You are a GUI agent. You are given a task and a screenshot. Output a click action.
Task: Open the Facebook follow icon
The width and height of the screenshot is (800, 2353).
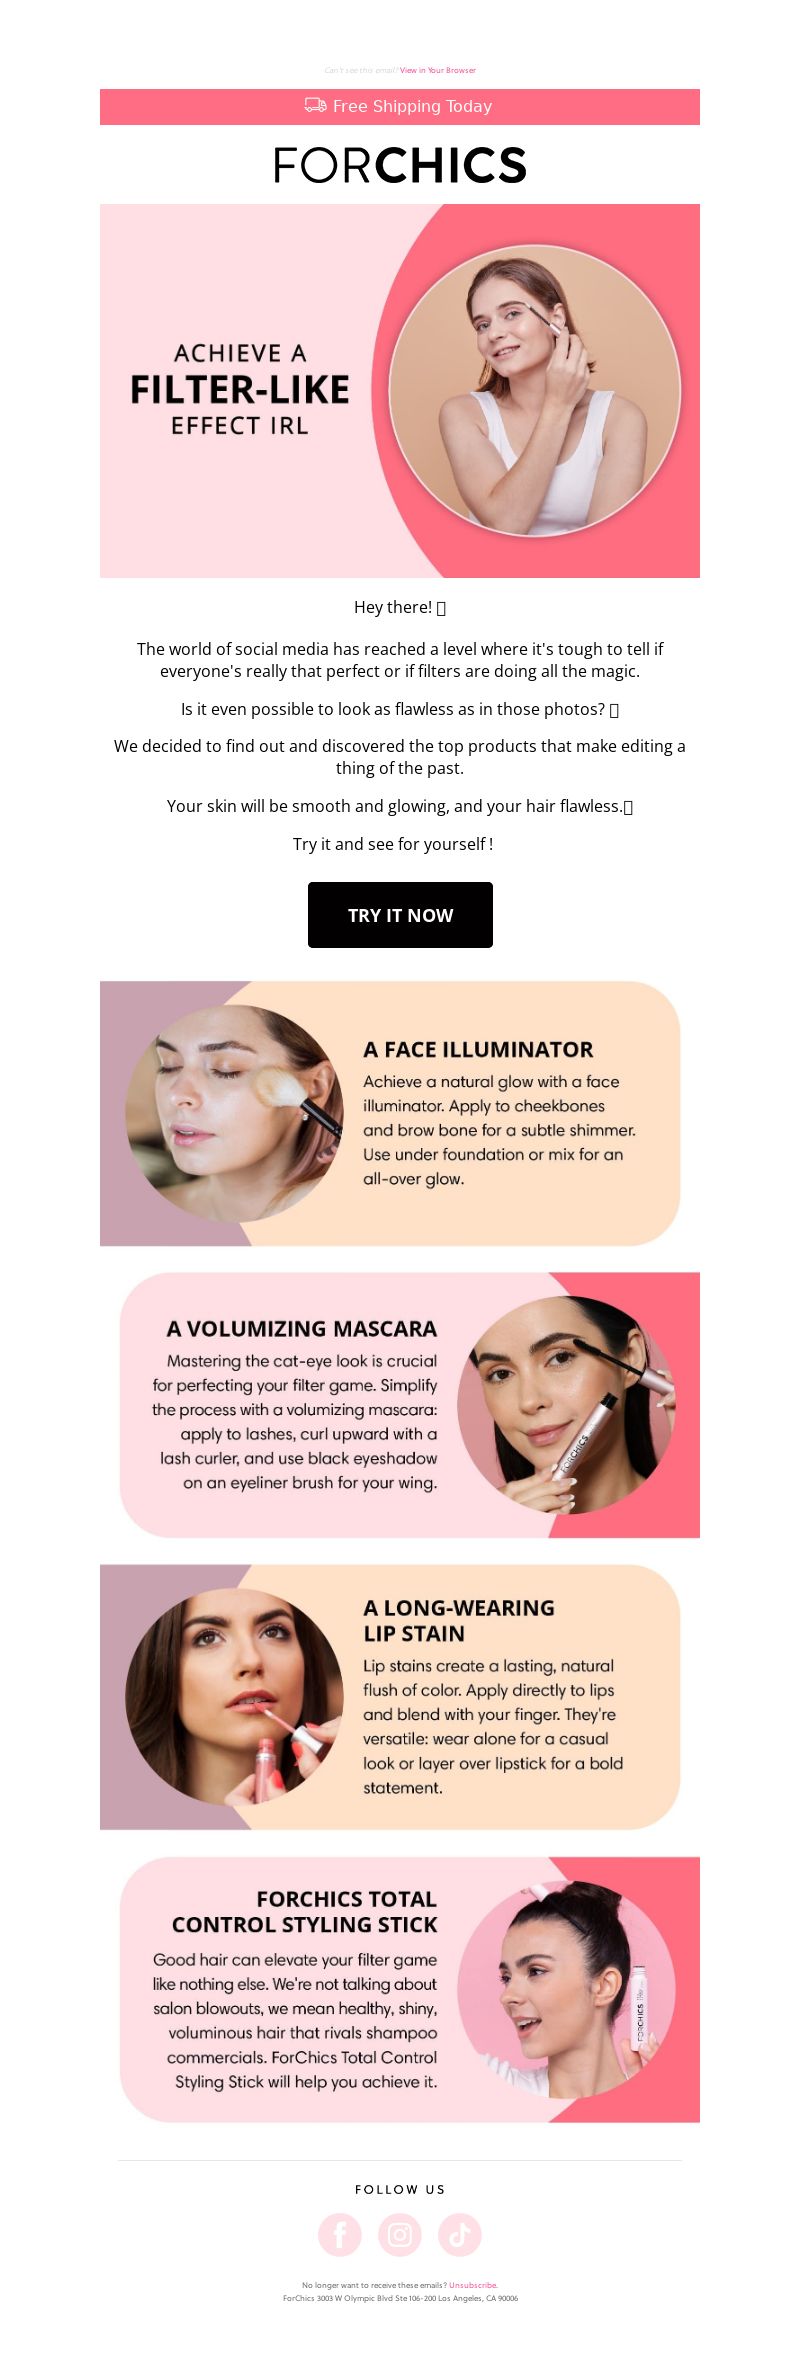pos(340,2234)
